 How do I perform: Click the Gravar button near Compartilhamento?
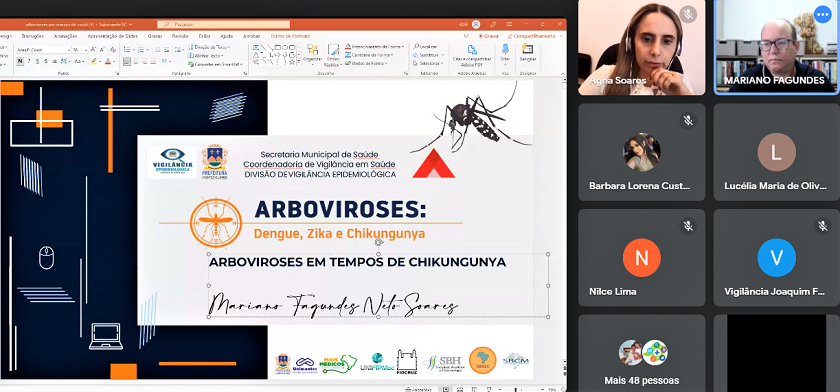(x=489, y=36)
